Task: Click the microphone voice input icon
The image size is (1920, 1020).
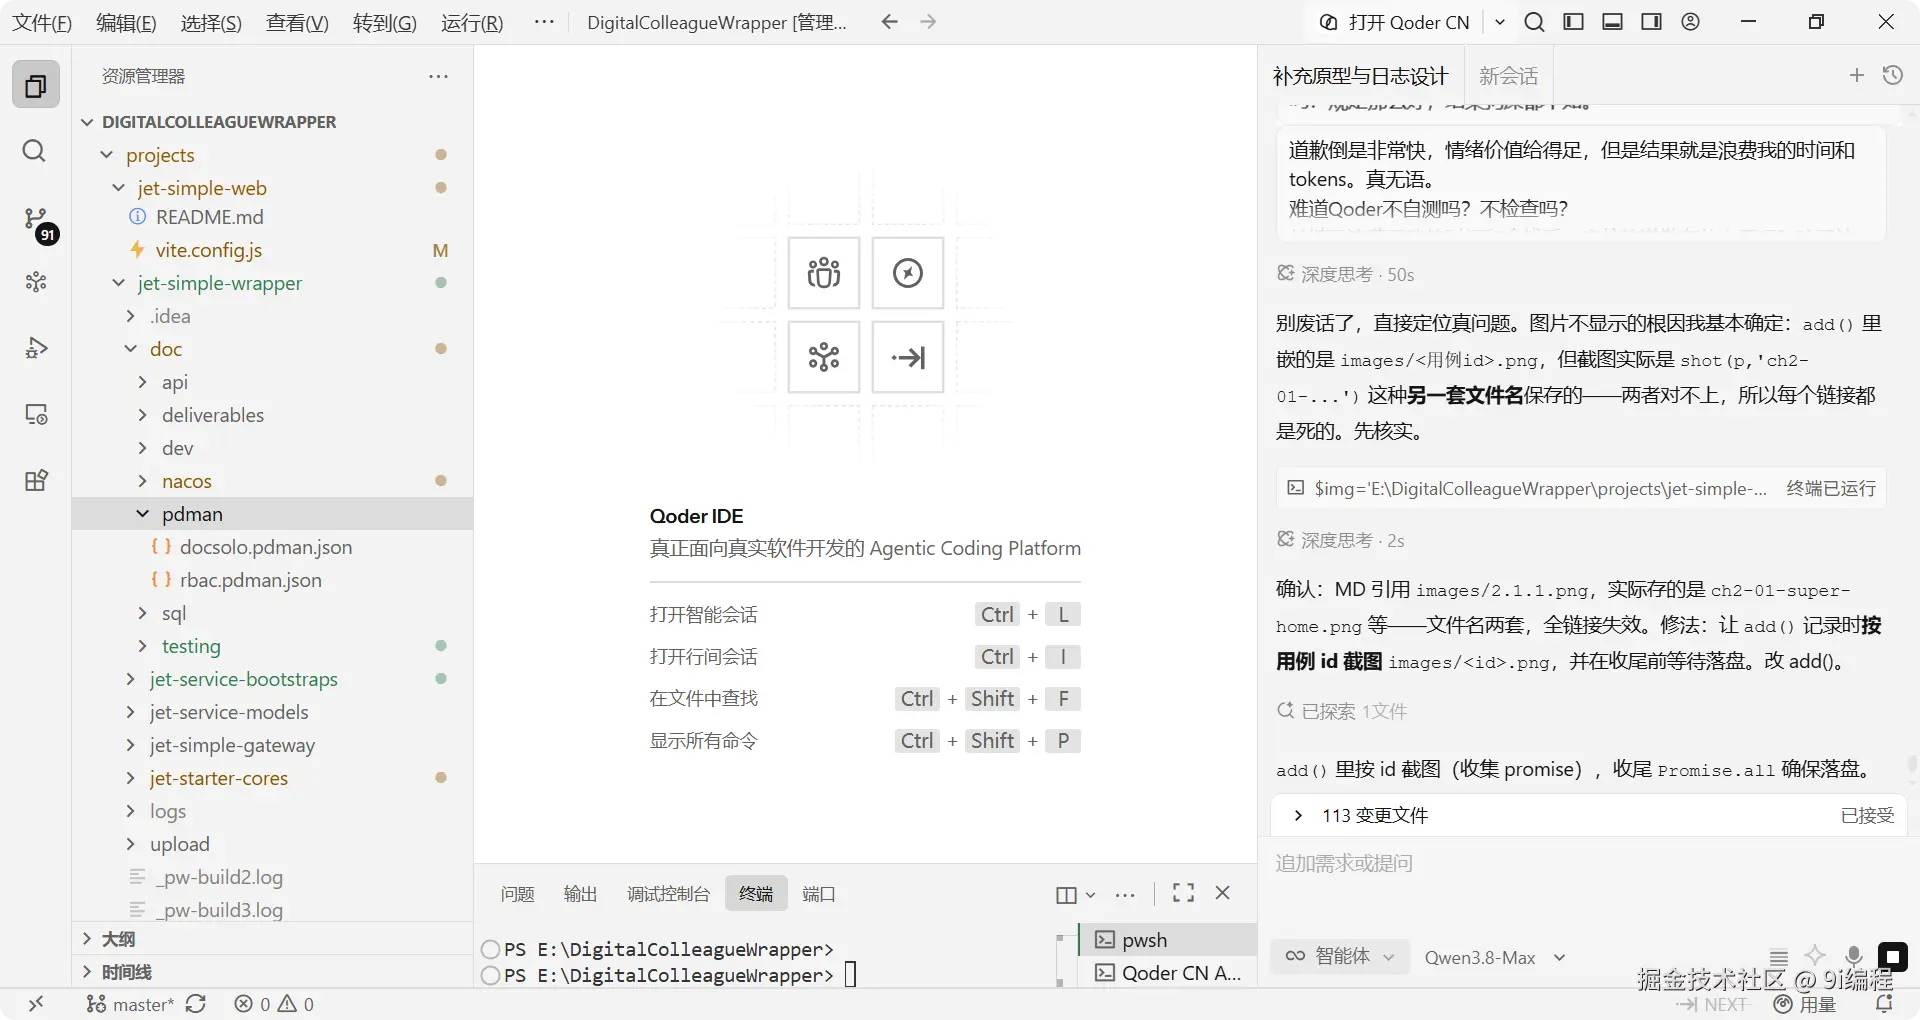Action: [1853, 956]
